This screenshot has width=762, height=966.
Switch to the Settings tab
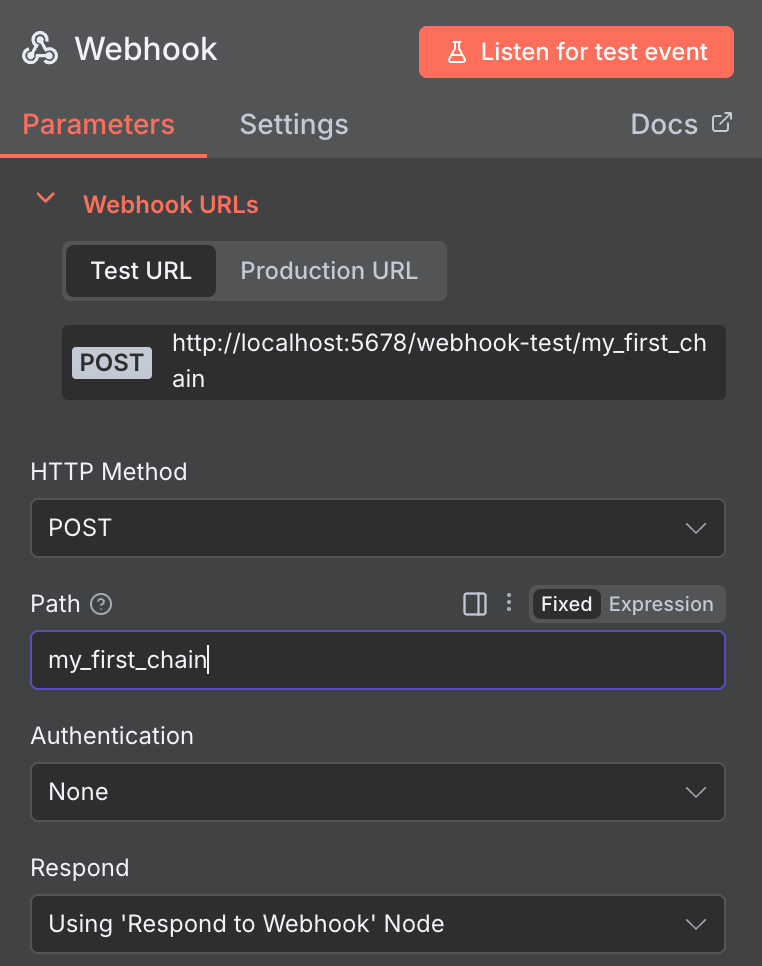coord(293,124)
